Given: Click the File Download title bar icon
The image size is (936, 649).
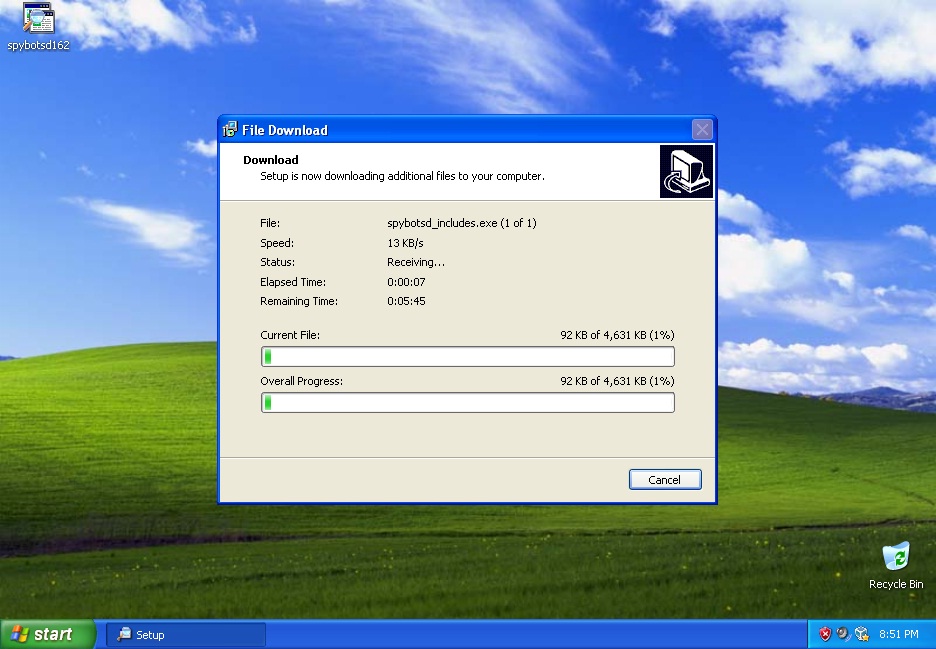Looking at the screenshot, I should 230,130.
